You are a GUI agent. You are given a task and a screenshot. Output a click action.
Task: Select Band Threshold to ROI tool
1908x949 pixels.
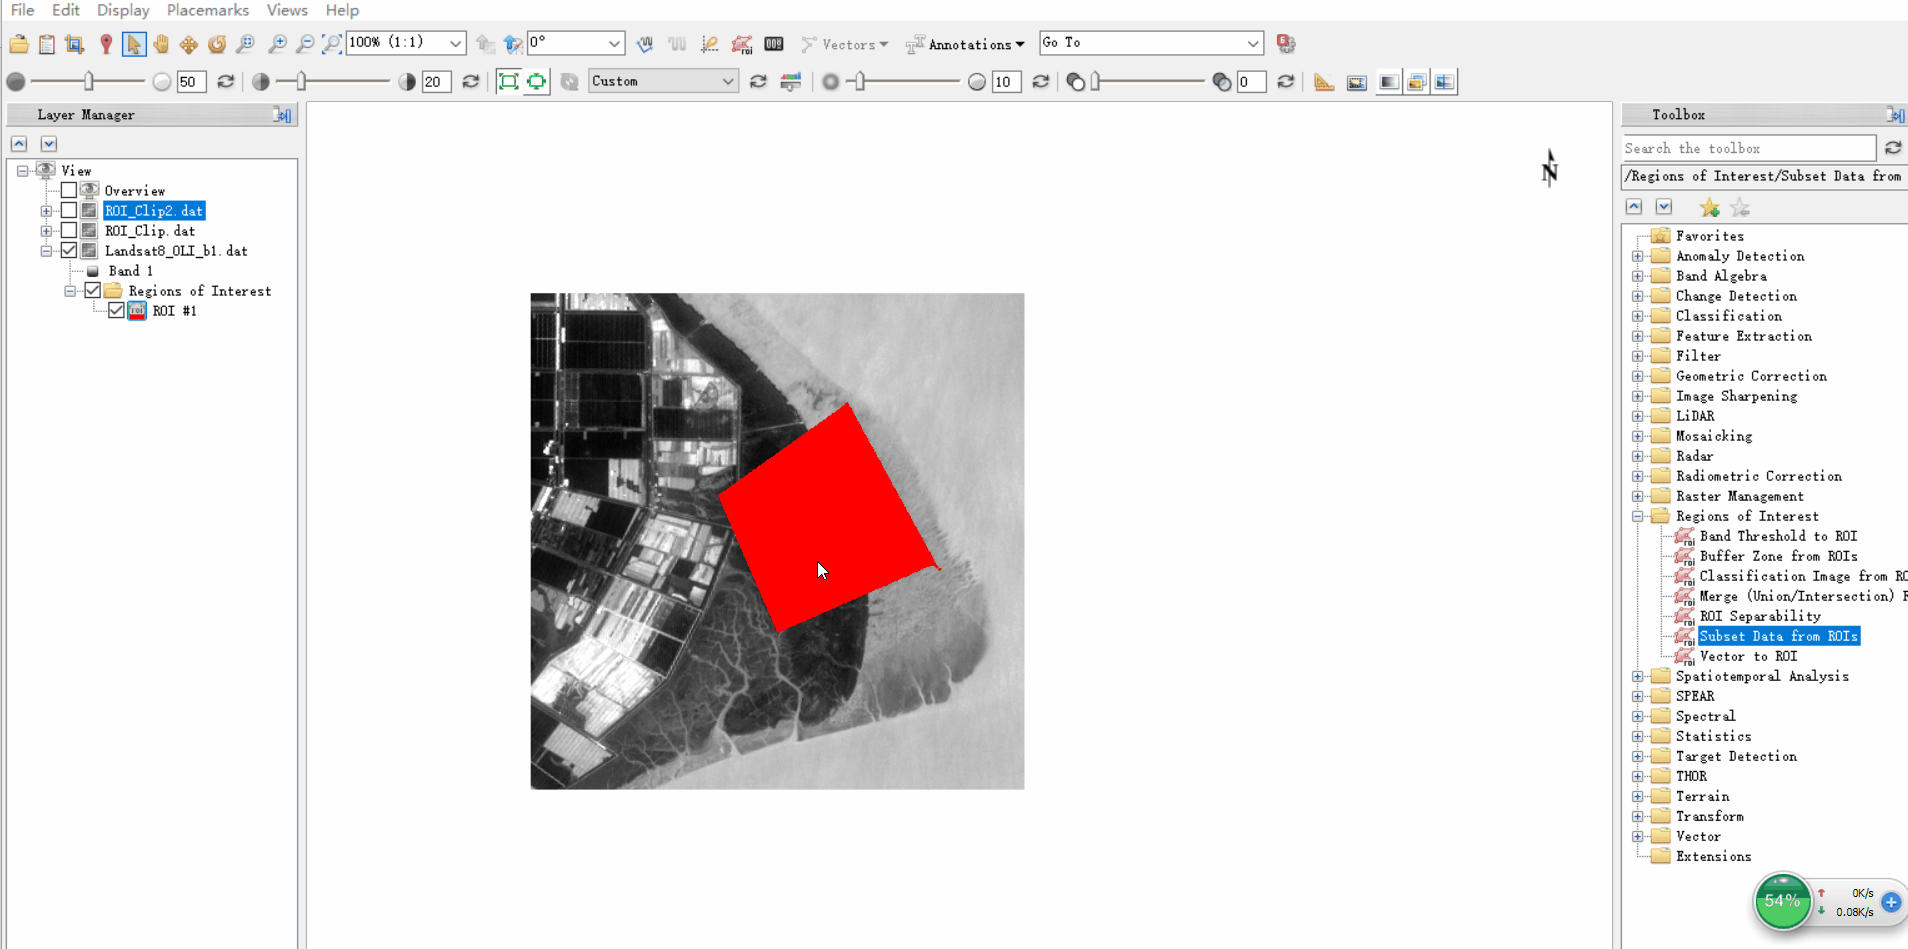[1778, 536]
